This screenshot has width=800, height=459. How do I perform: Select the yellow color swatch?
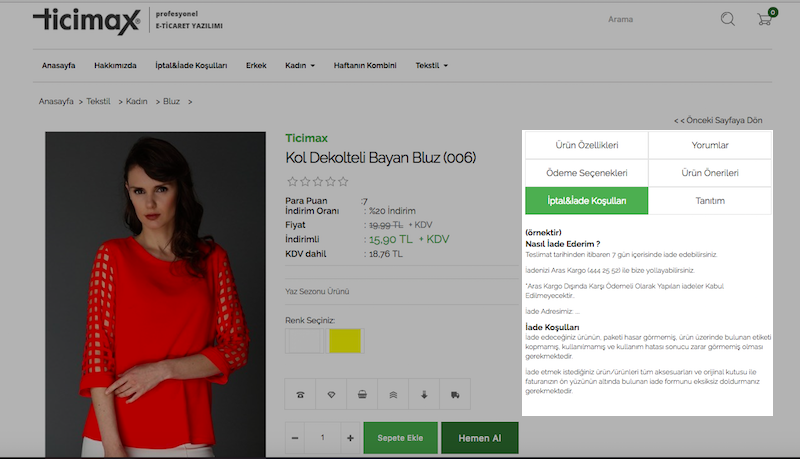[347, 341]
